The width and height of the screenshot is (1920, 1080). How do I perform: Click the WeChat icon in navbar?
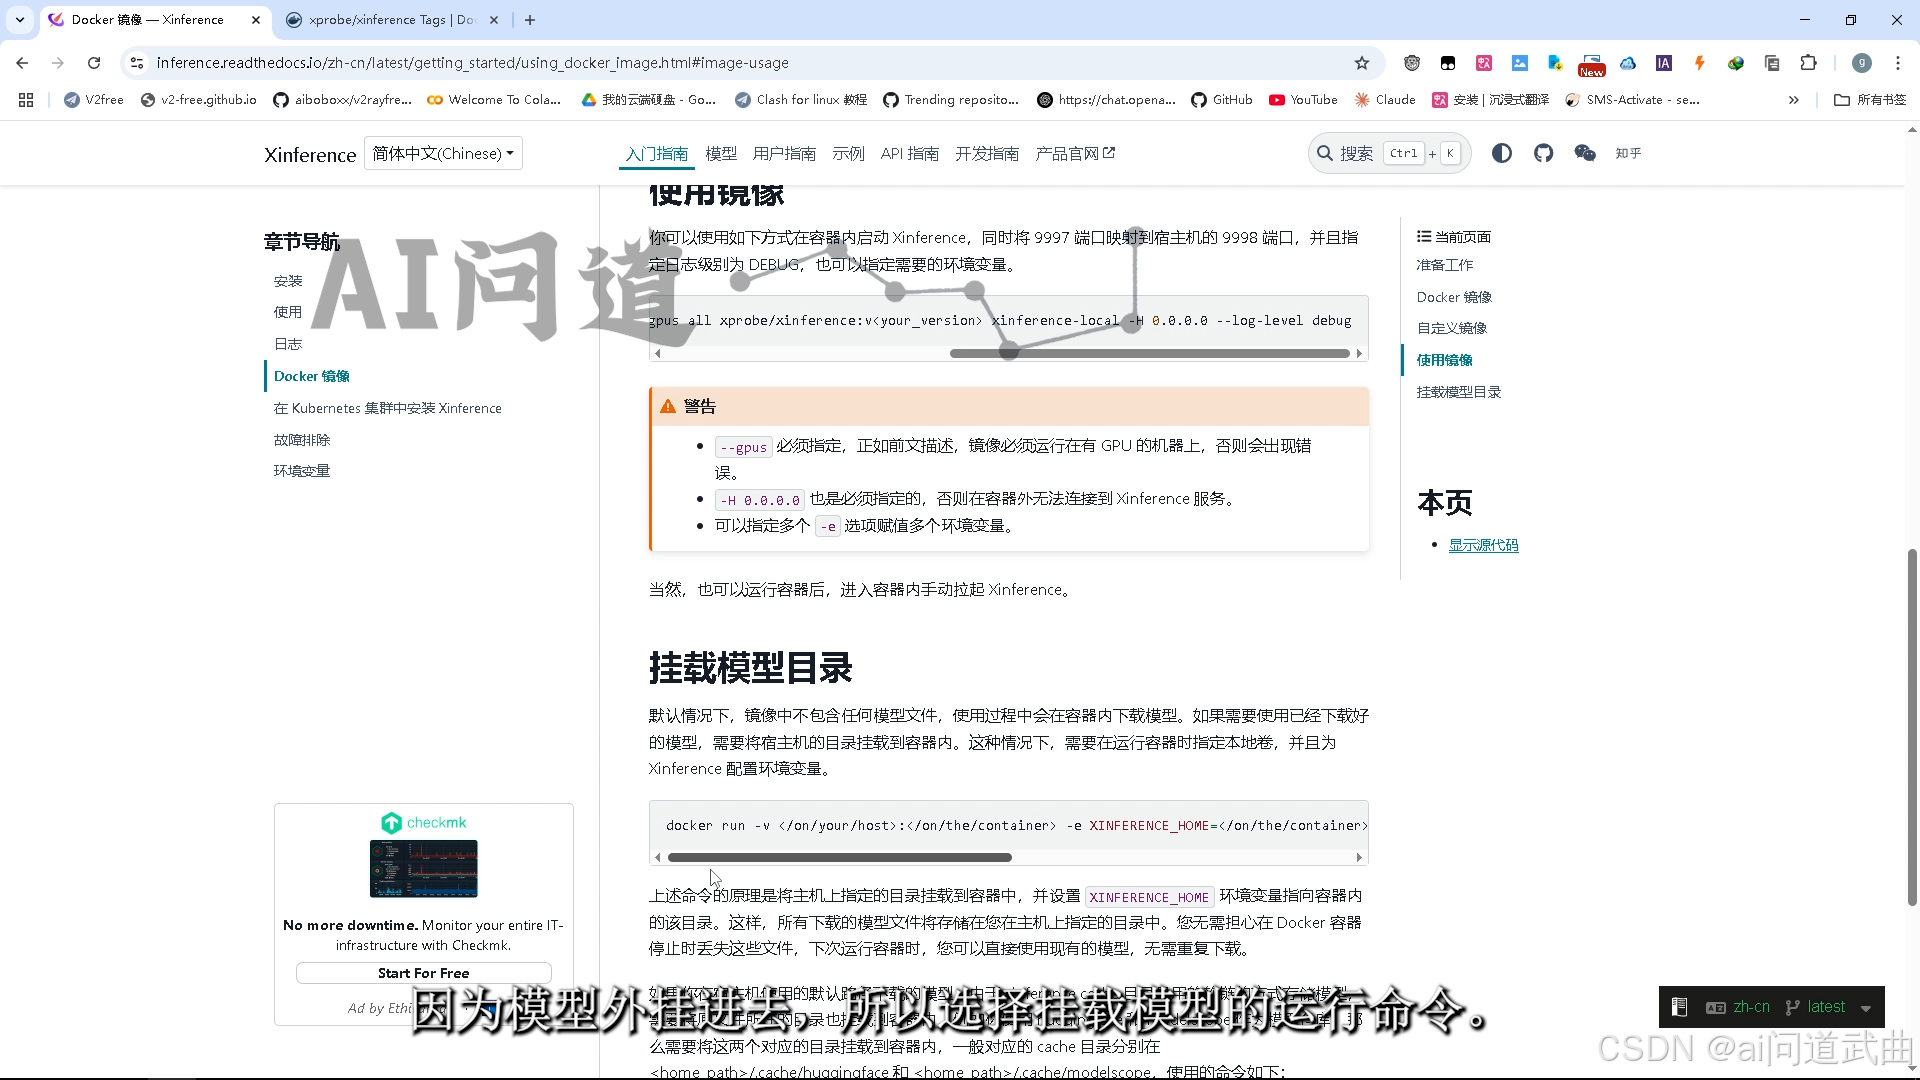1585,153
